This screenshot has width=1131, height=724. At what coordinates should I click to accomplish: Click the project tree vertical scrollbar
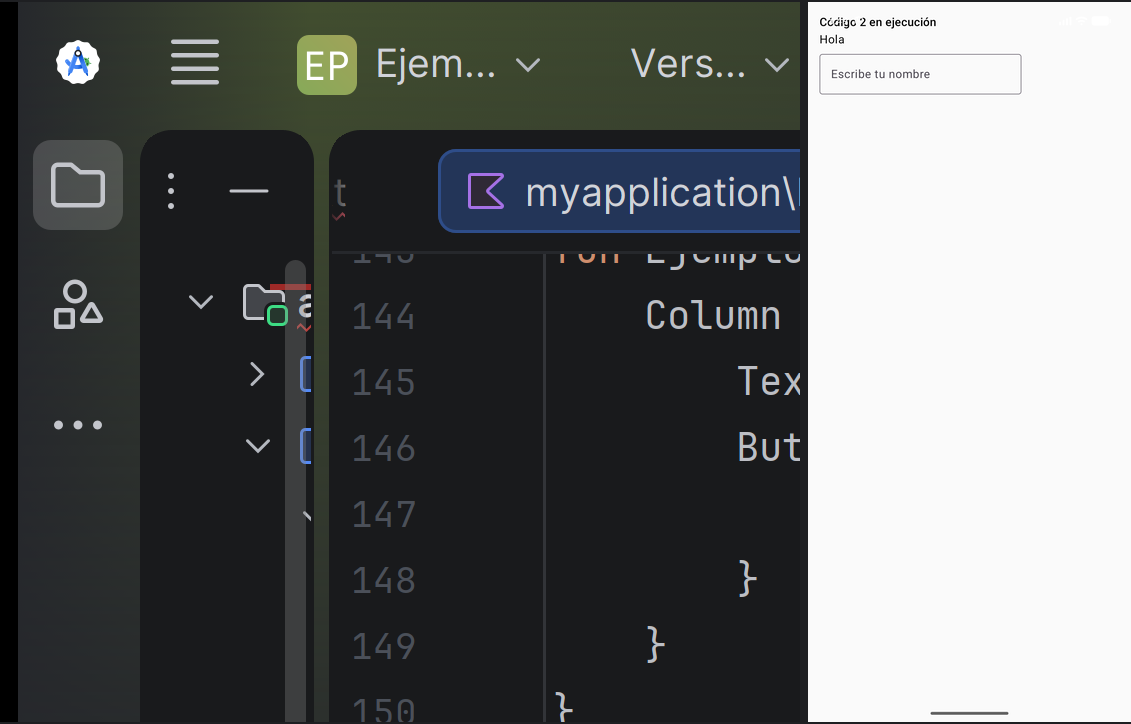(x=295, y=490)
